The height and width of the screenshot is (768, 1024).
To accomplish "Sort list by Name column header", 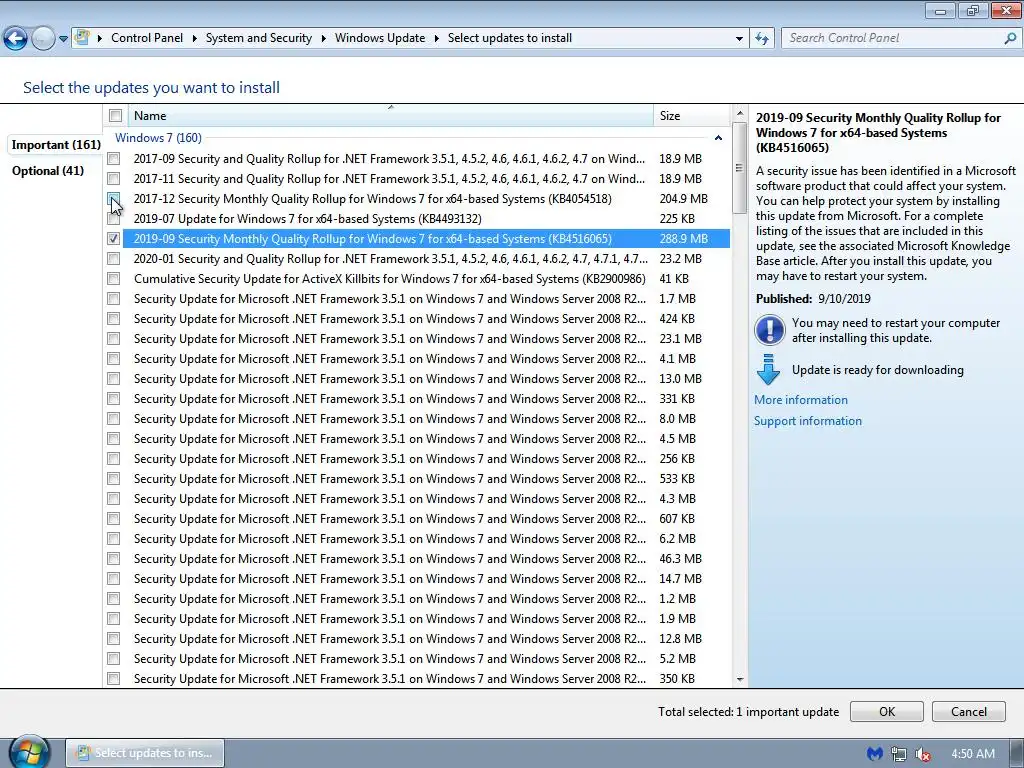I will point(391,116).
